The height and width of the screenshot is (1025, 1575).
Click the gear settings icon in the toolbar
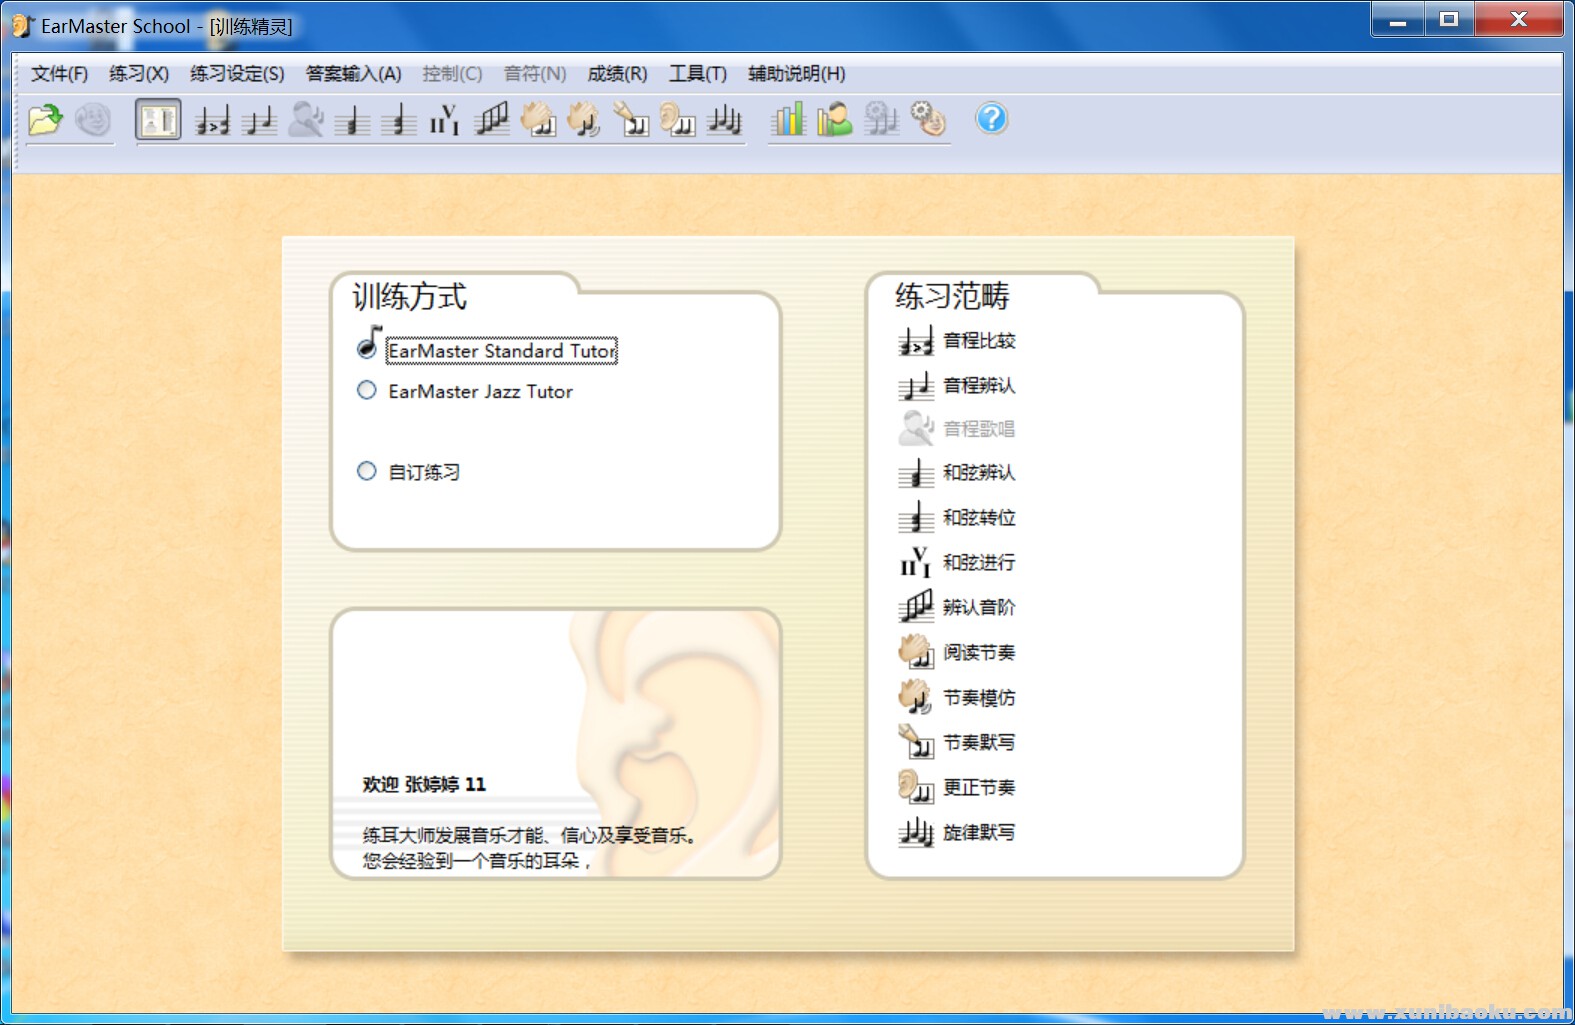(928, 120)
